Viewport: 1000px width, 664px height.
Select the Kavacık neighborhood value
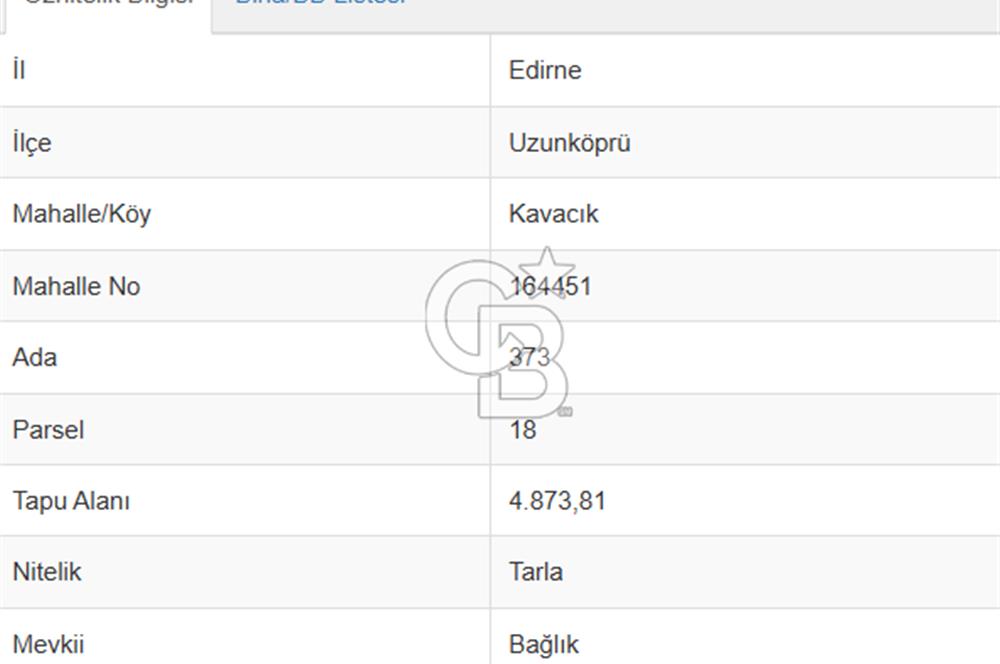click(x=554, y=214)
